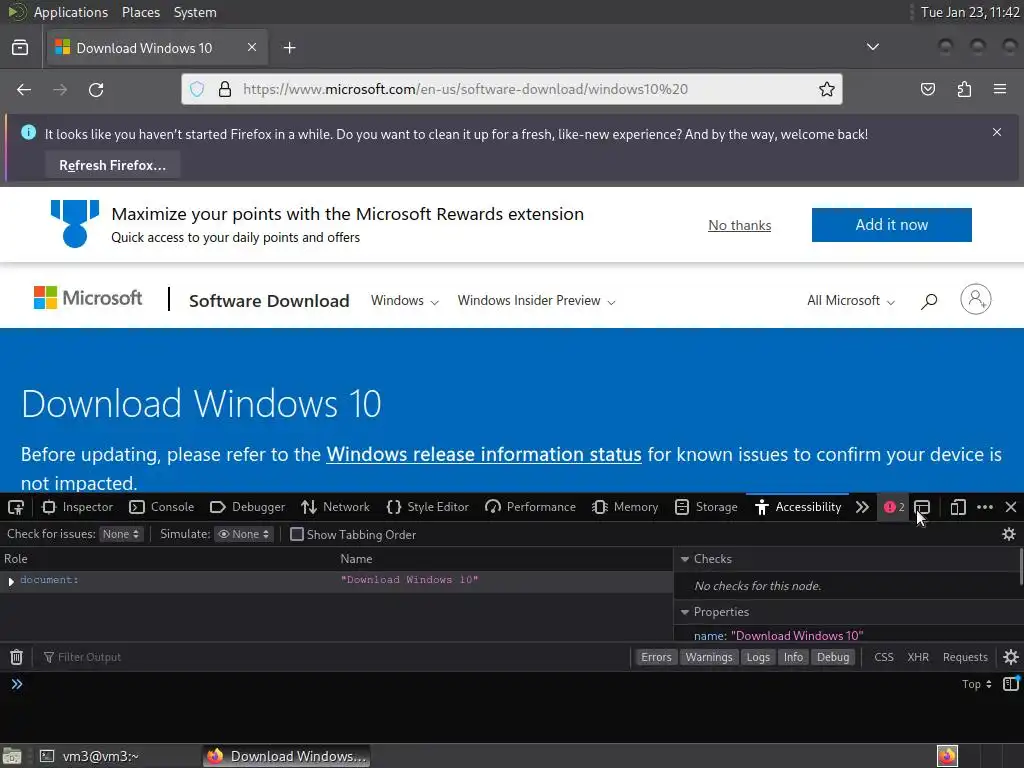The height and width of the screenshot is (768, 1024).
Task: Expand the document tree row
Action: 11,581
